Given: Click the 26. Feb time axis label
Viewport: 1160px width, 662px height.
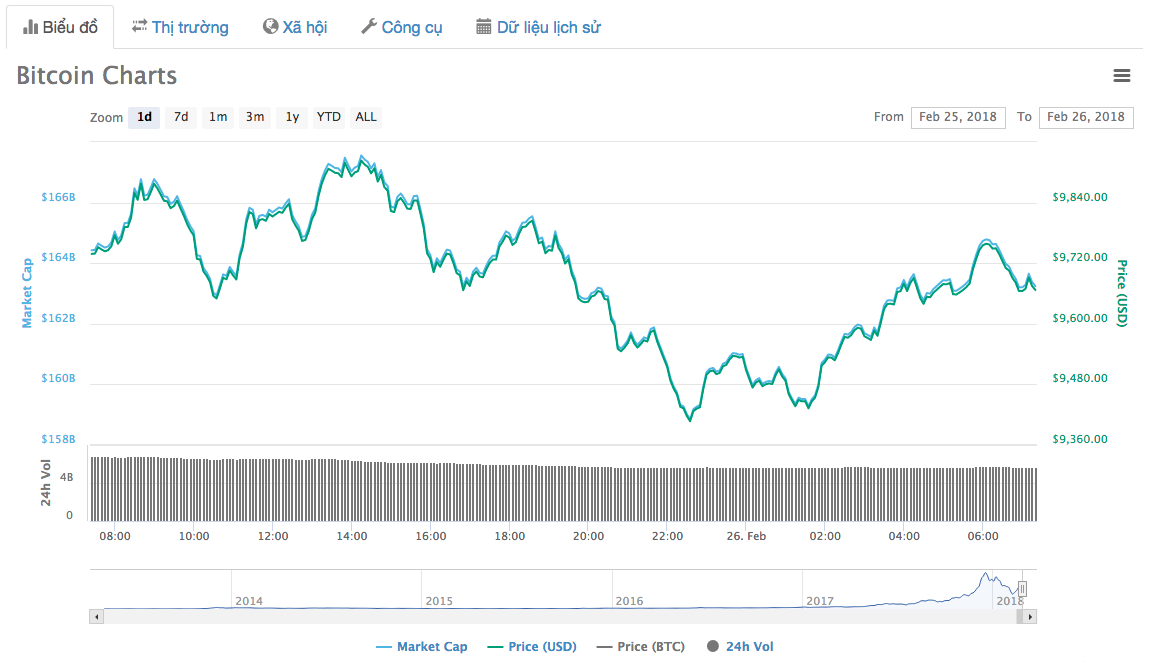Looking at the screenshot, I should click(x=746, y=536).
